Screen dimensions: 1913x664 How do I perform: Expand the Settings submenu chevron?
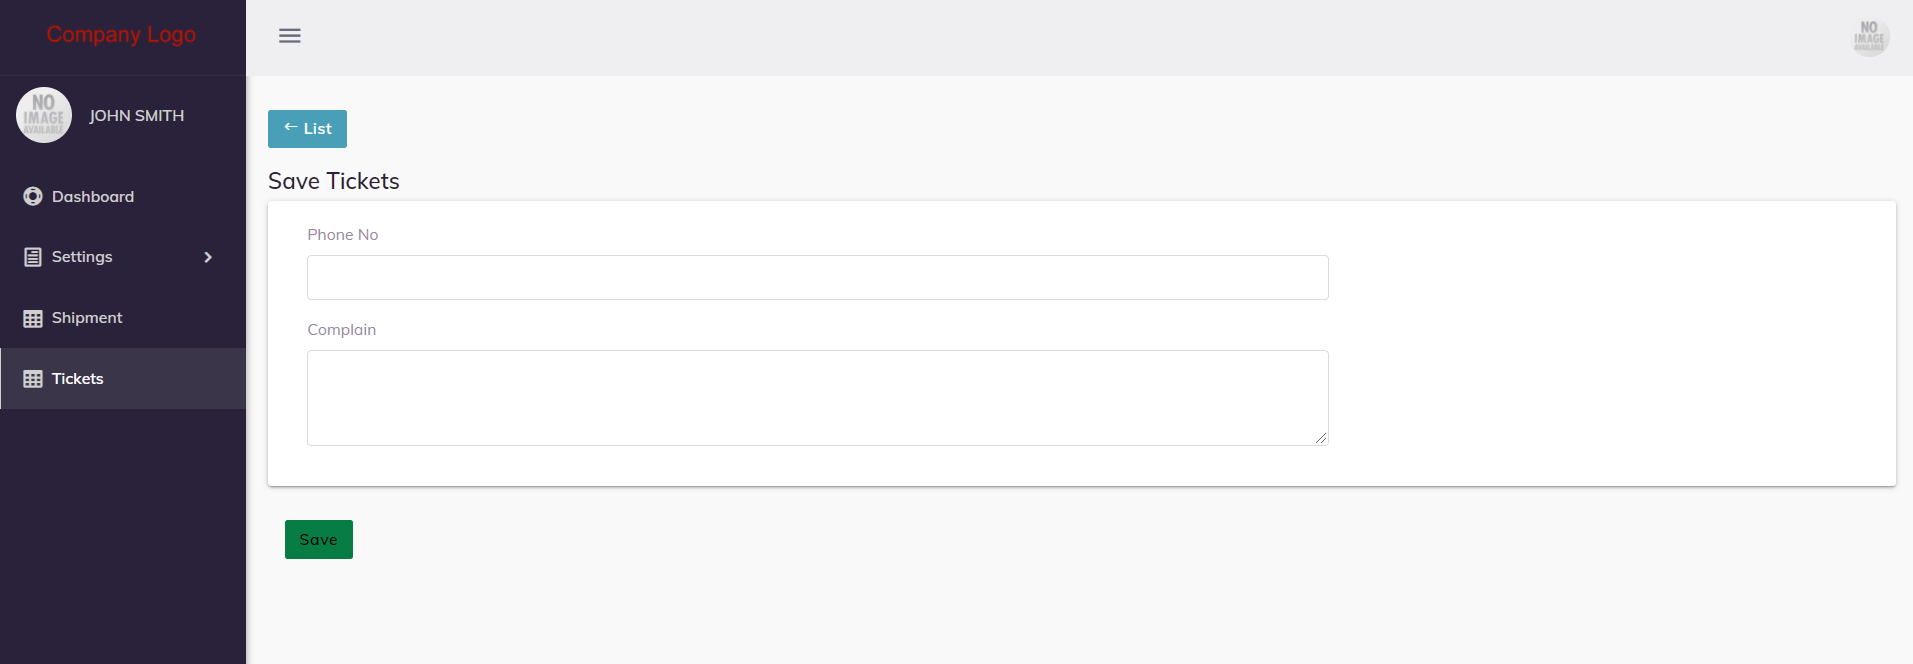[x=208, y=257]
